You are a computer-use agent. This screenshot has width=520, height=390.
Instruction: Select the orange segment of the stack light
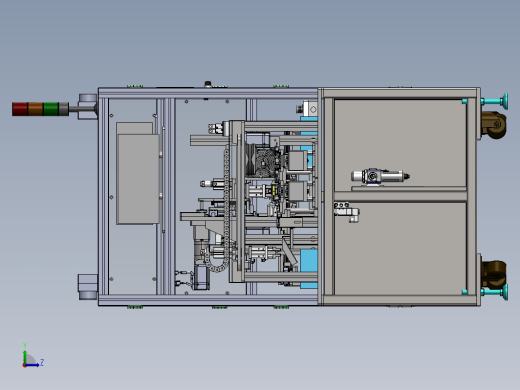tap(35, 109)
